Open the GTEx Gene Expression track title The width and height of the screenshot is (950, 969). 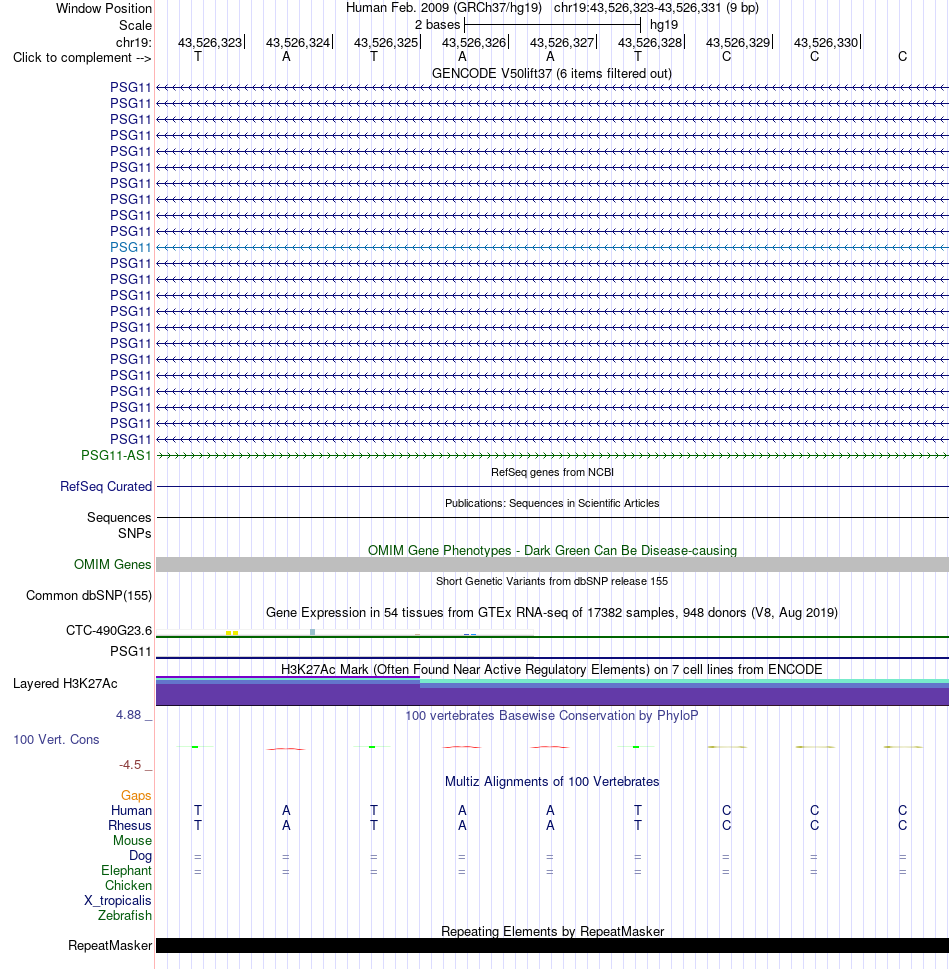pos(552,612)
